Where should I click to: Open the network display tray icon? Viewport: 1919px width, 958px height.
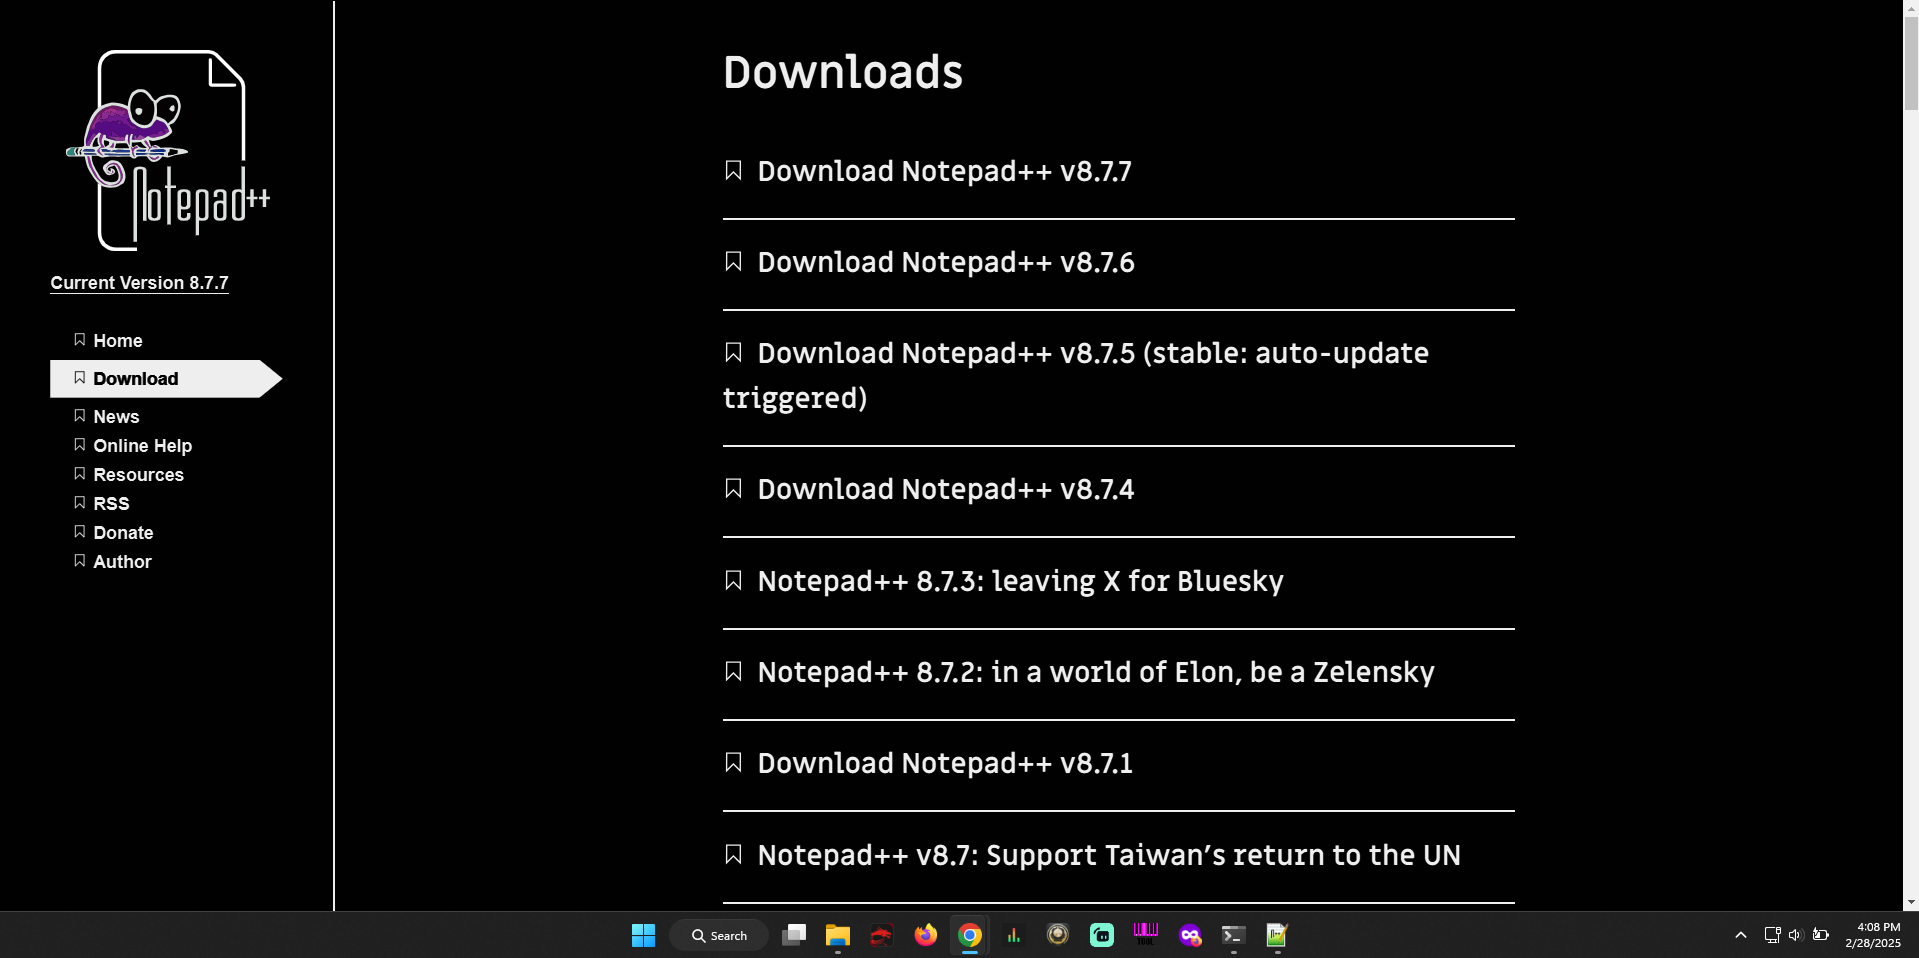click(1772, 935)
